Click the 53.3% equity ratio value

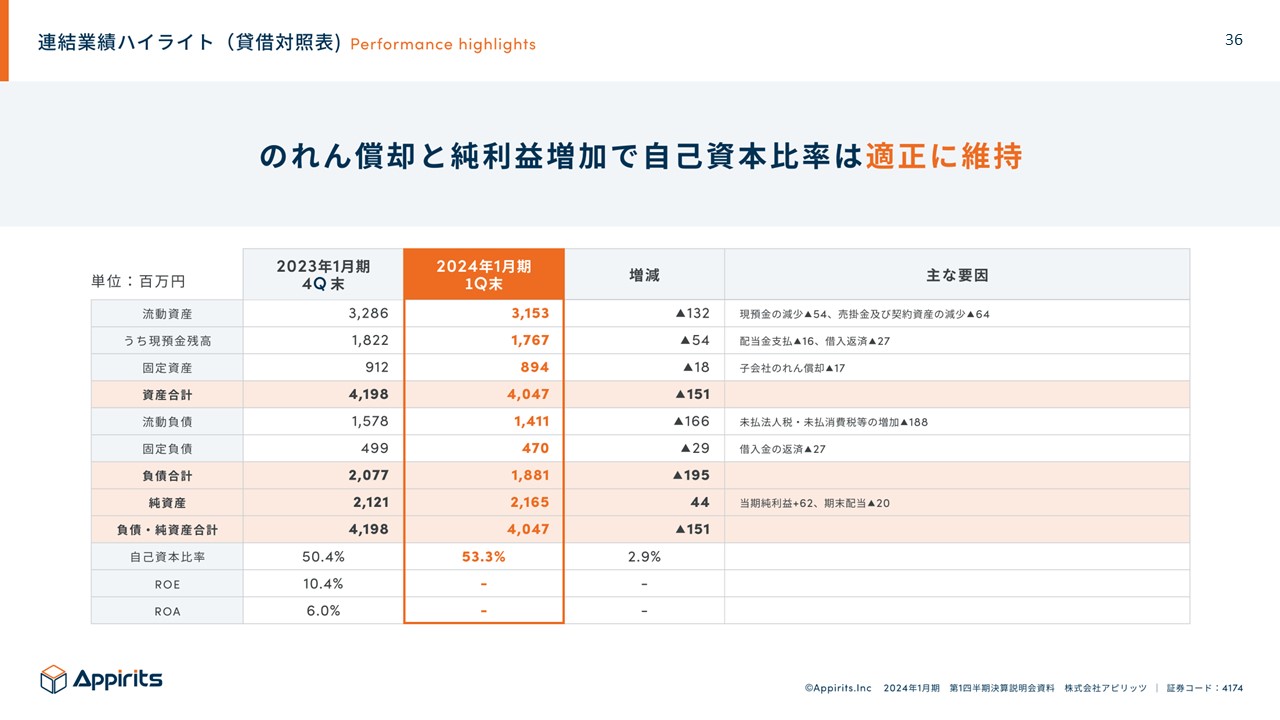coord(483,557)
